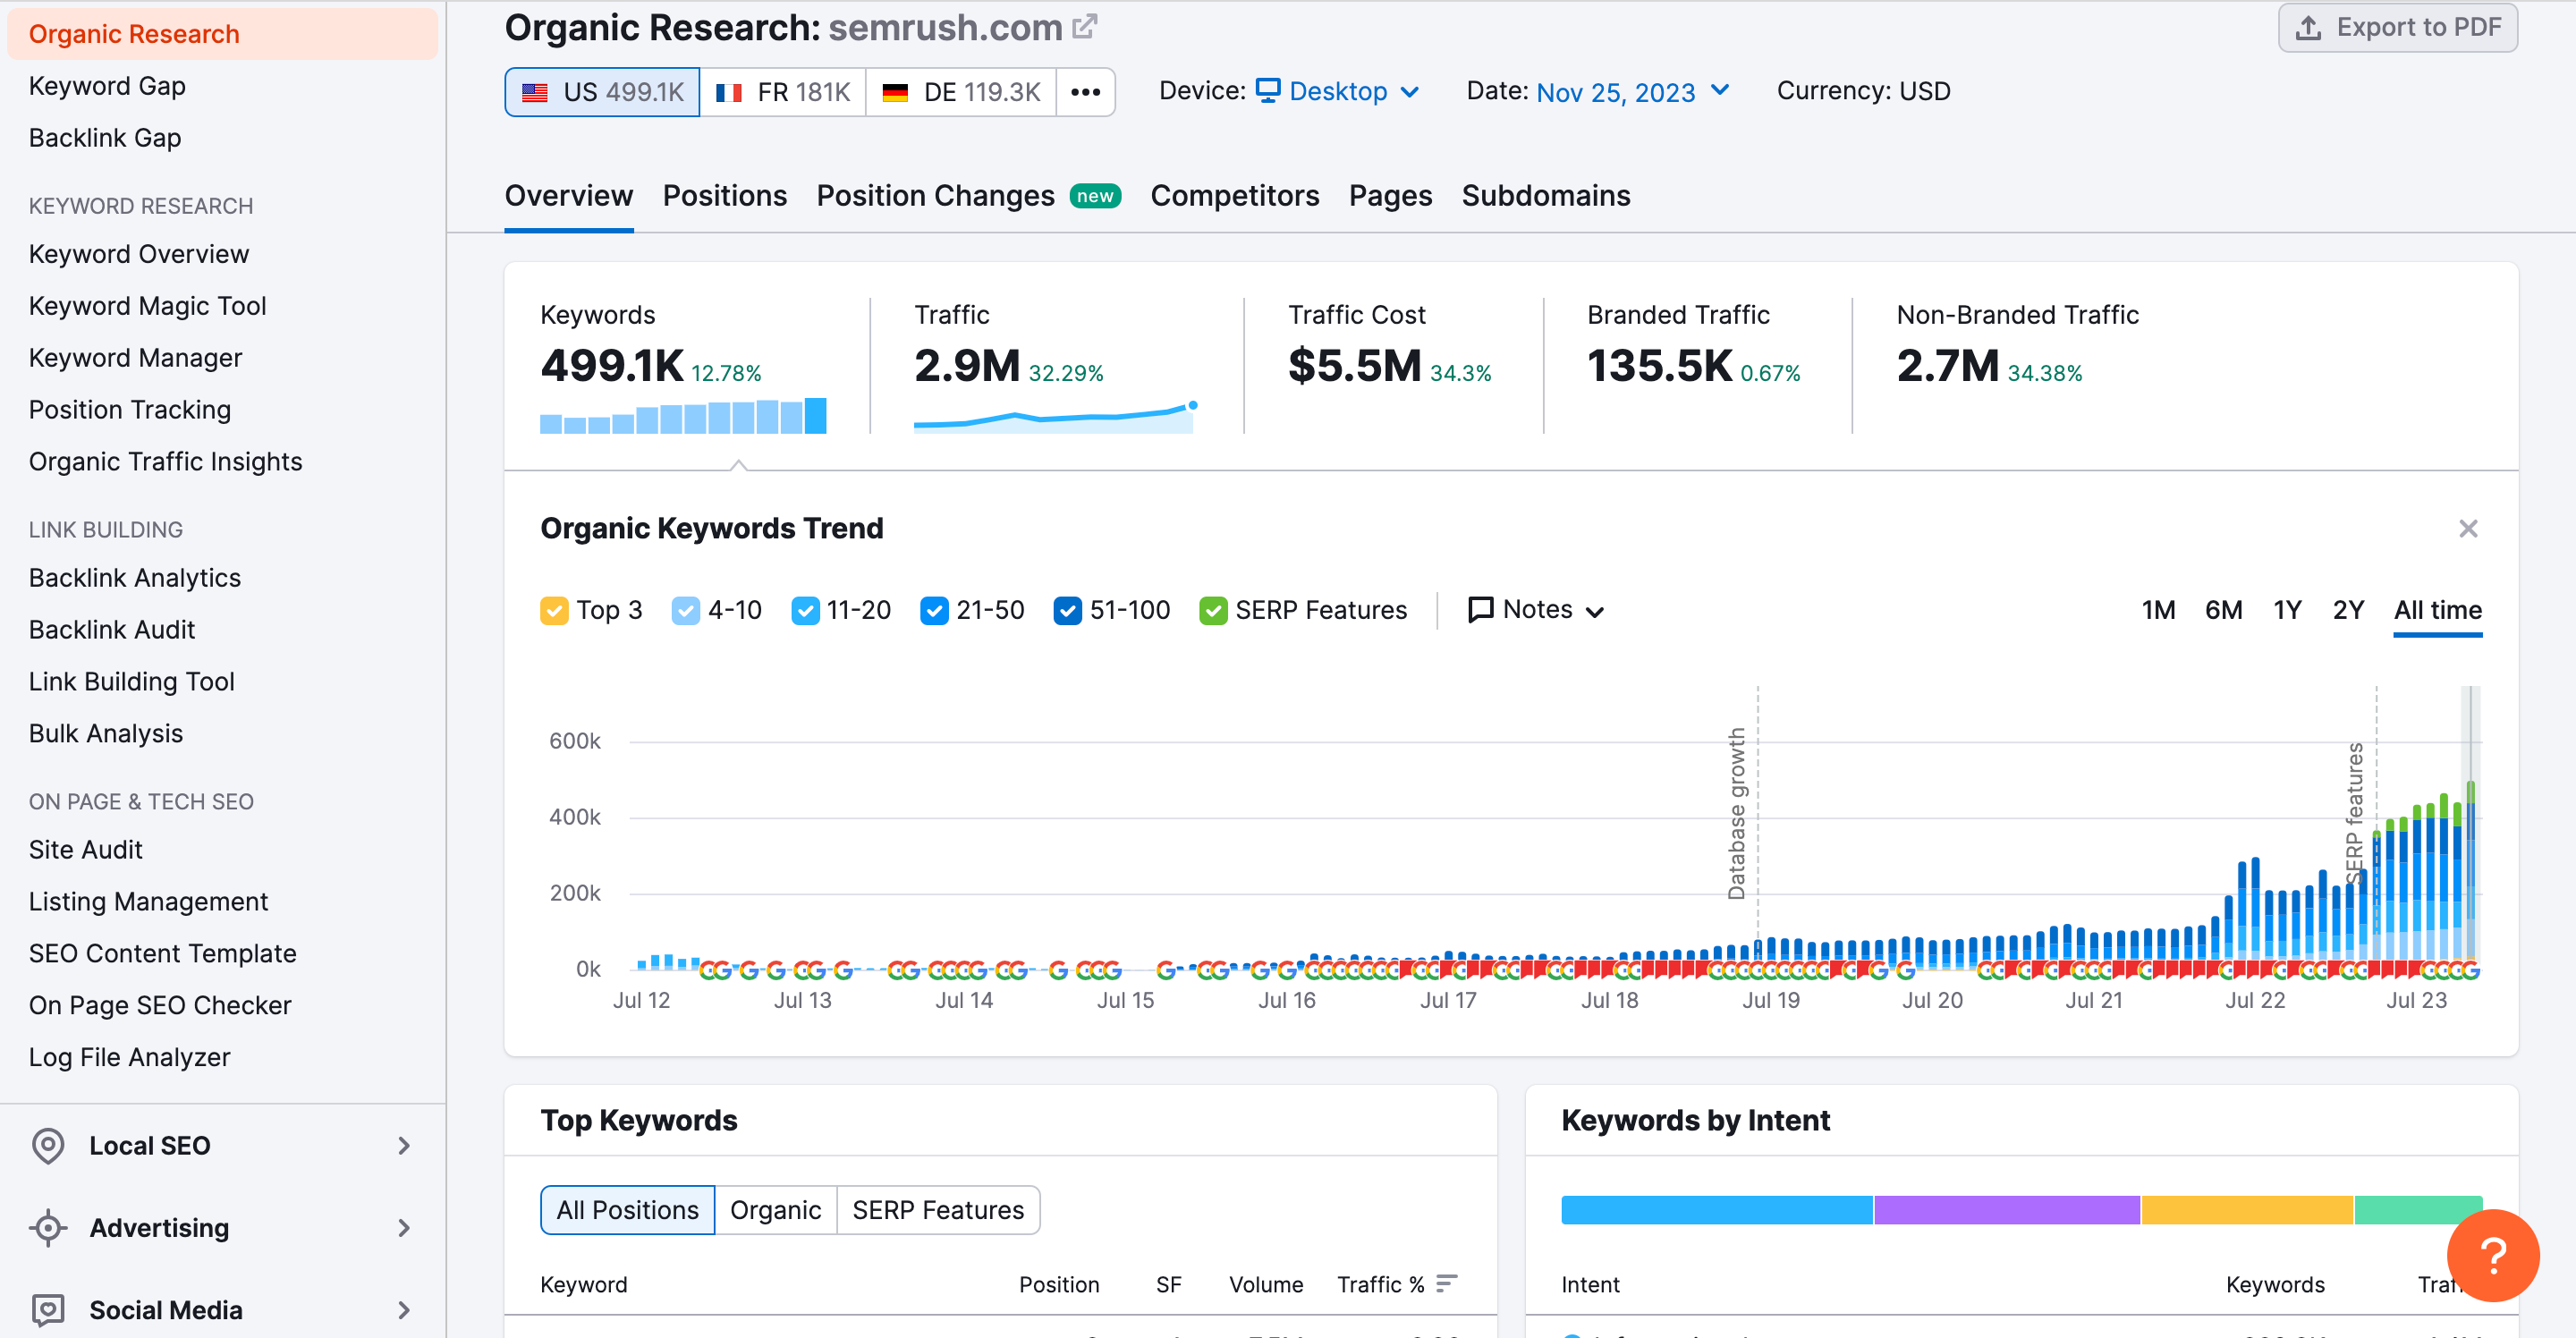Image resolution: width=2576 pixels, height=1338 pixels.
Task: Click the Export to PDF upload icon
Action: click(2308, 28)
